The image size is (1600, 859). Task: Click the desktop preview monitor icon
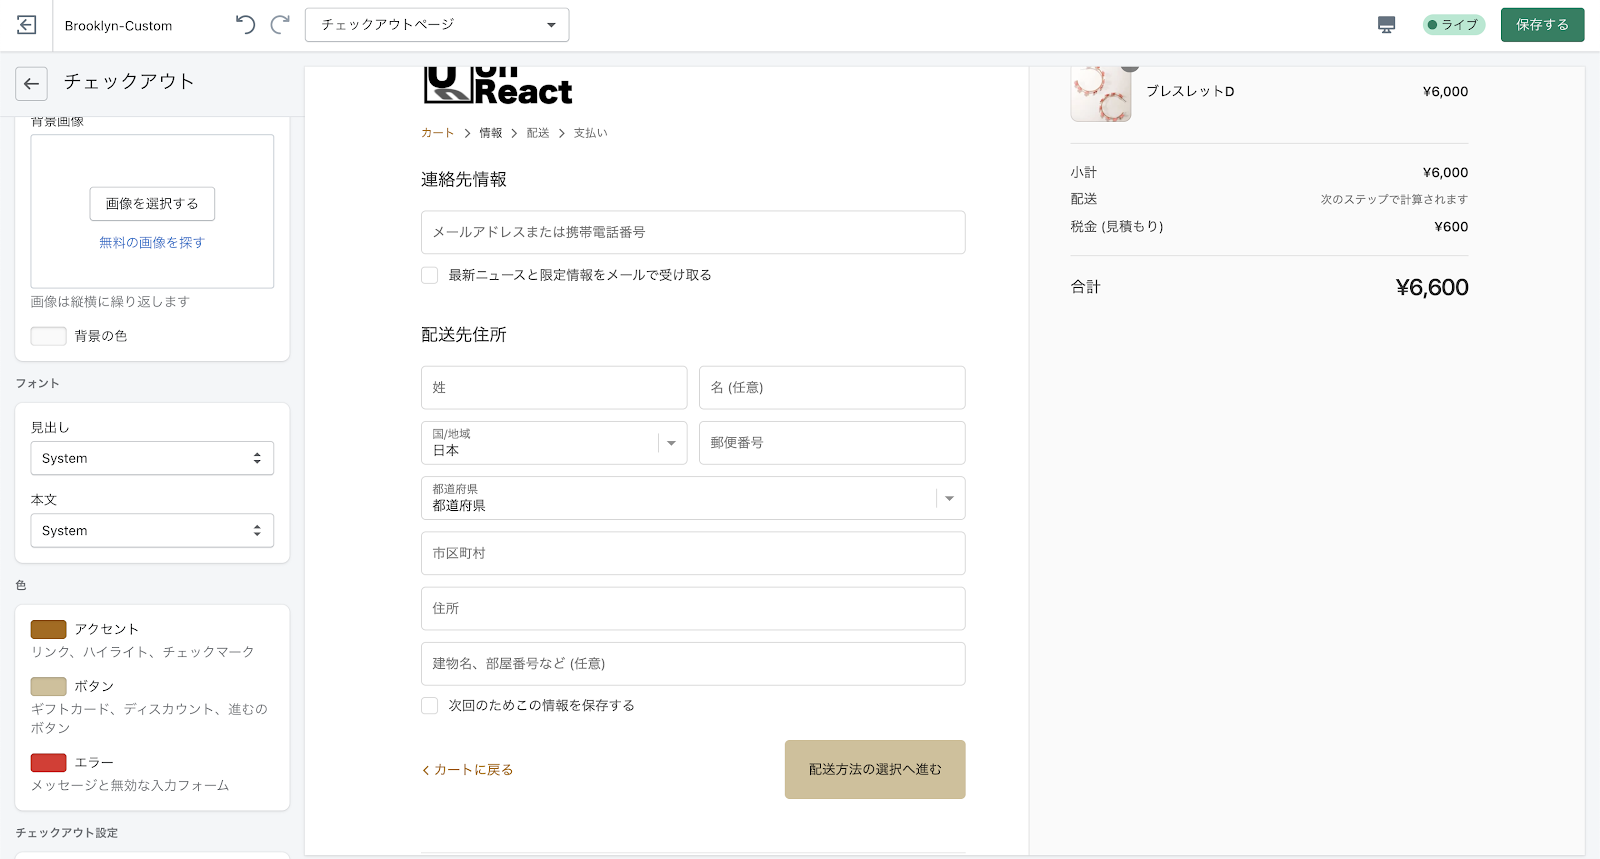(1386, 25)
